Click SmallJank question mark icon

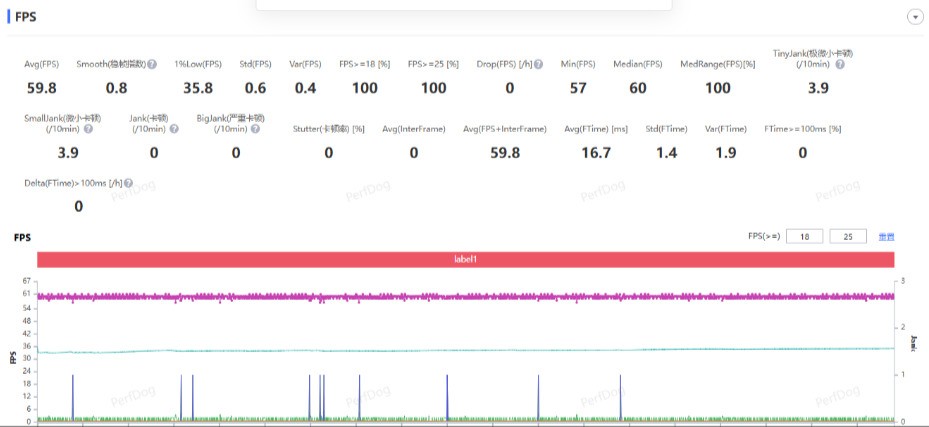(88, 129)
